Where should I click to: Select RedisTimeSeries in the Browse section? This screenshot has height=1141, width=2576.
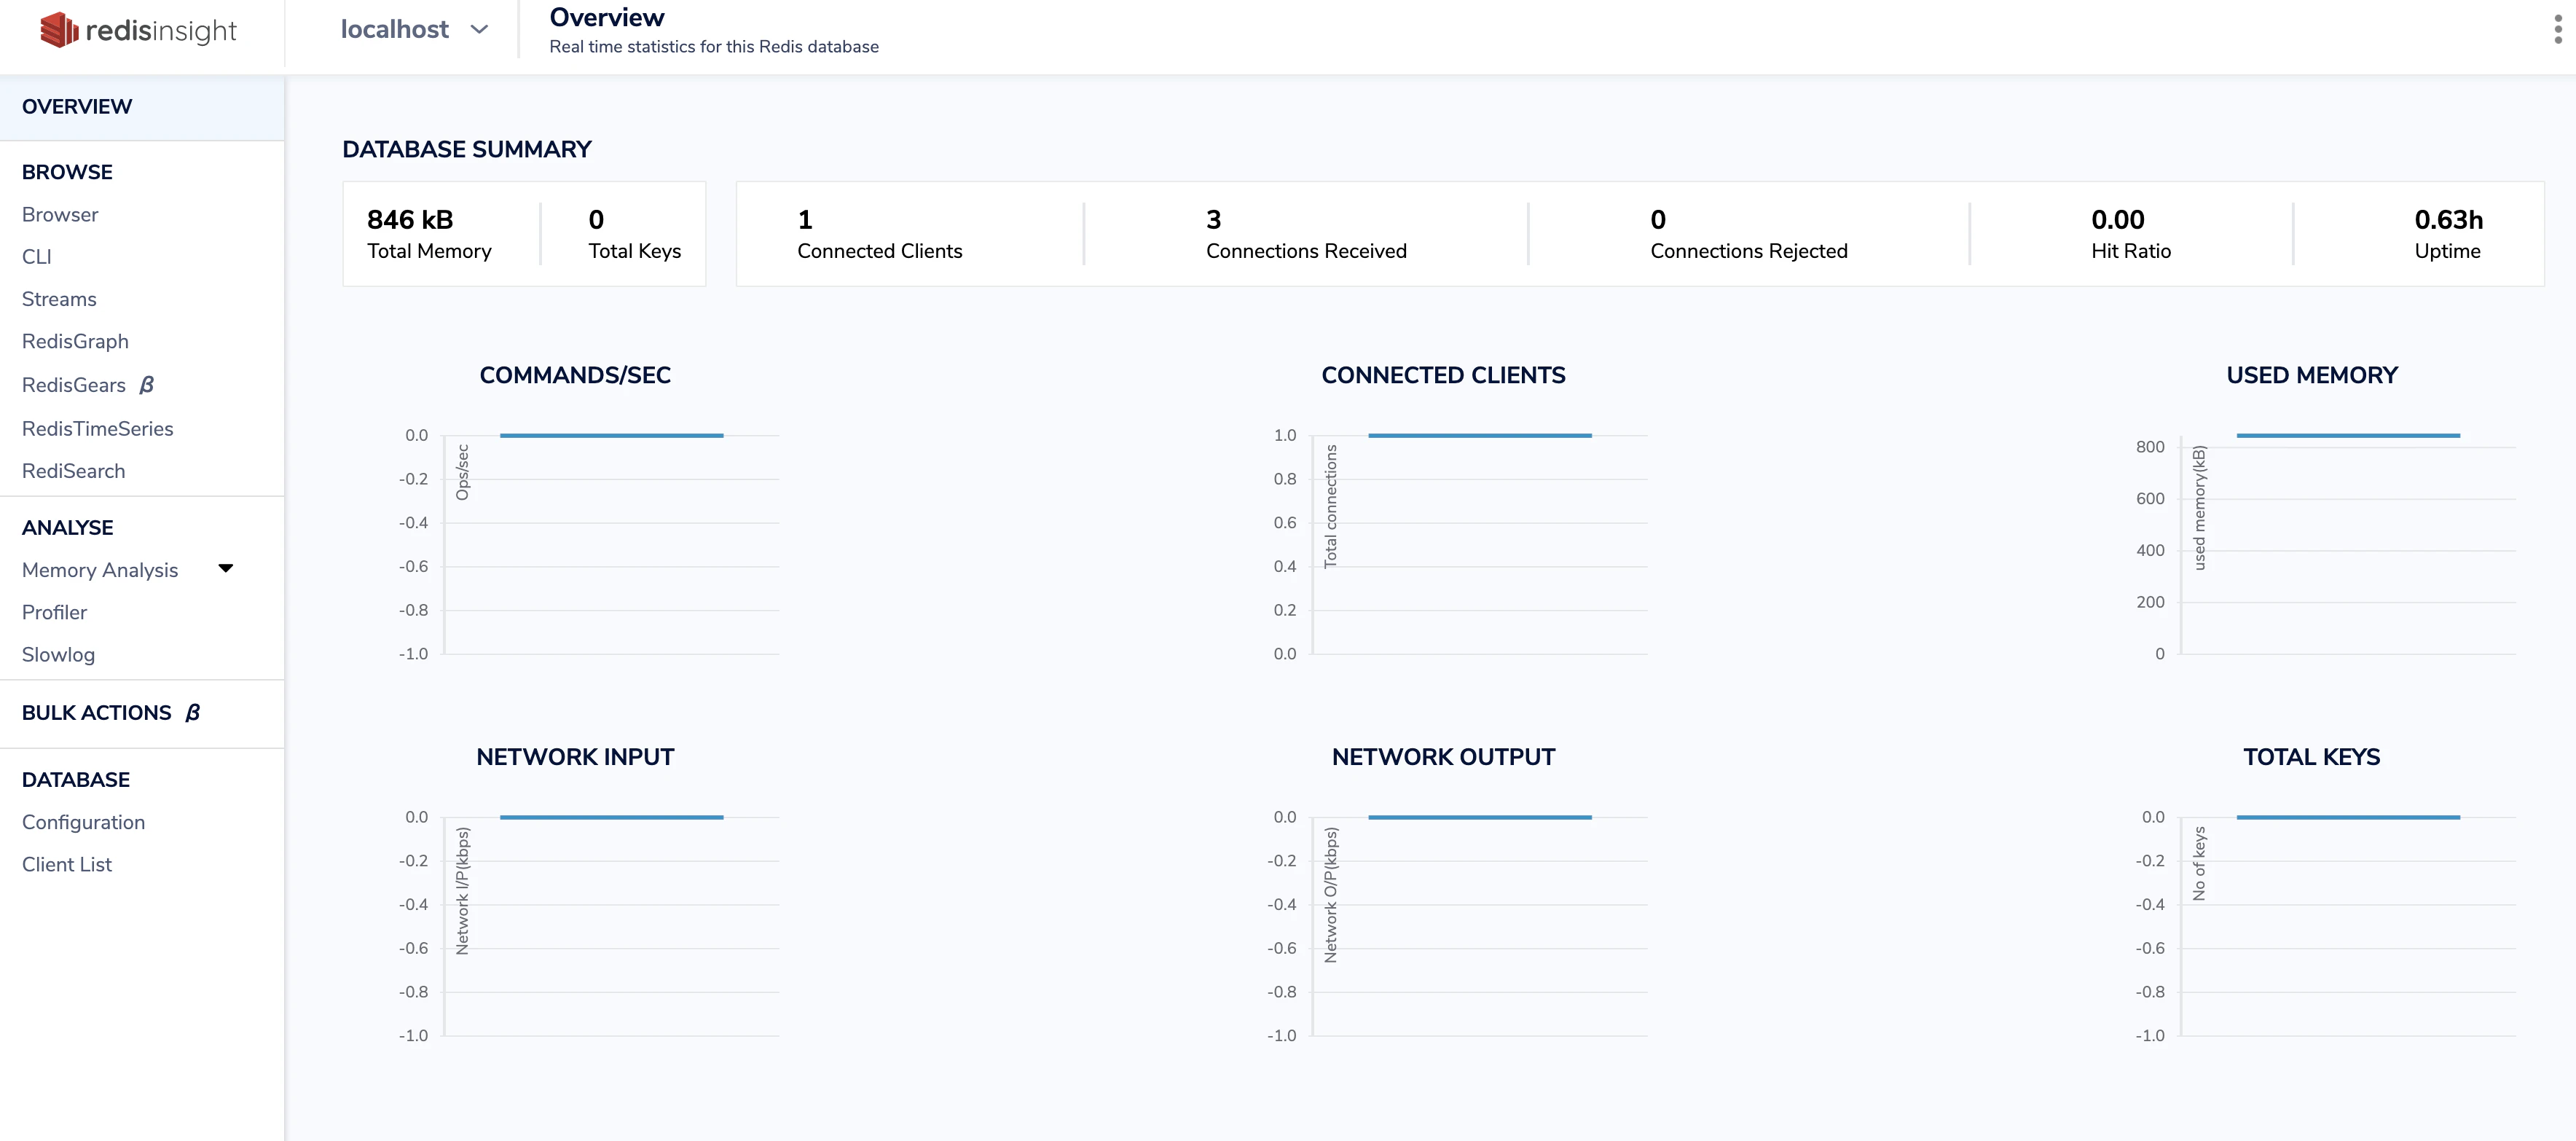pyautogui.click(x=97, y=429)
